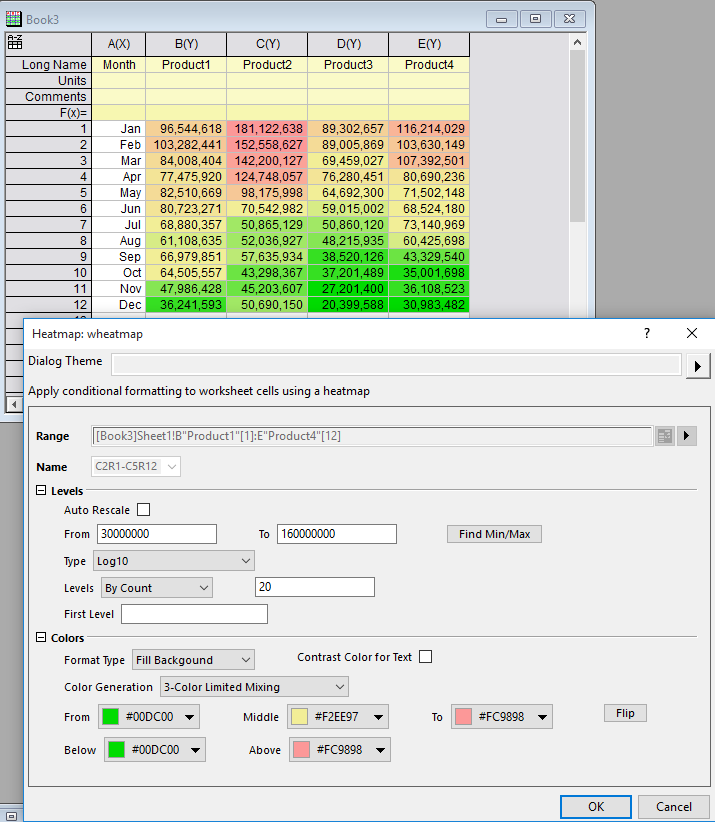
Task: Close the Book3 window
Action: click(x=569, y=19)
